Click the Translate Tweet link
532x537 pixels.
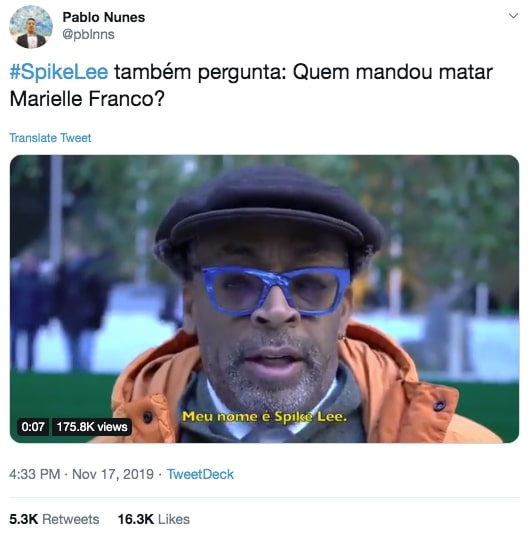click(x=50, y=138)
